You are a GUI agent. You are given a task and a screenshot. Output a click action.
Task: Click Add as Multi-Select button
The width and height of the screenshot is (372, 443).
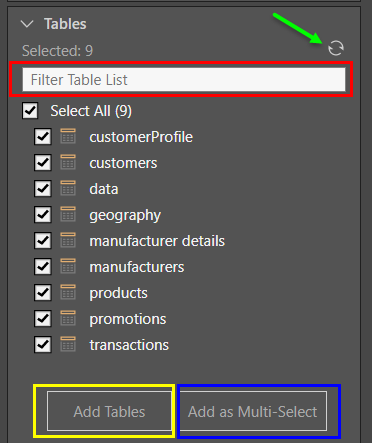click(253, 411)
